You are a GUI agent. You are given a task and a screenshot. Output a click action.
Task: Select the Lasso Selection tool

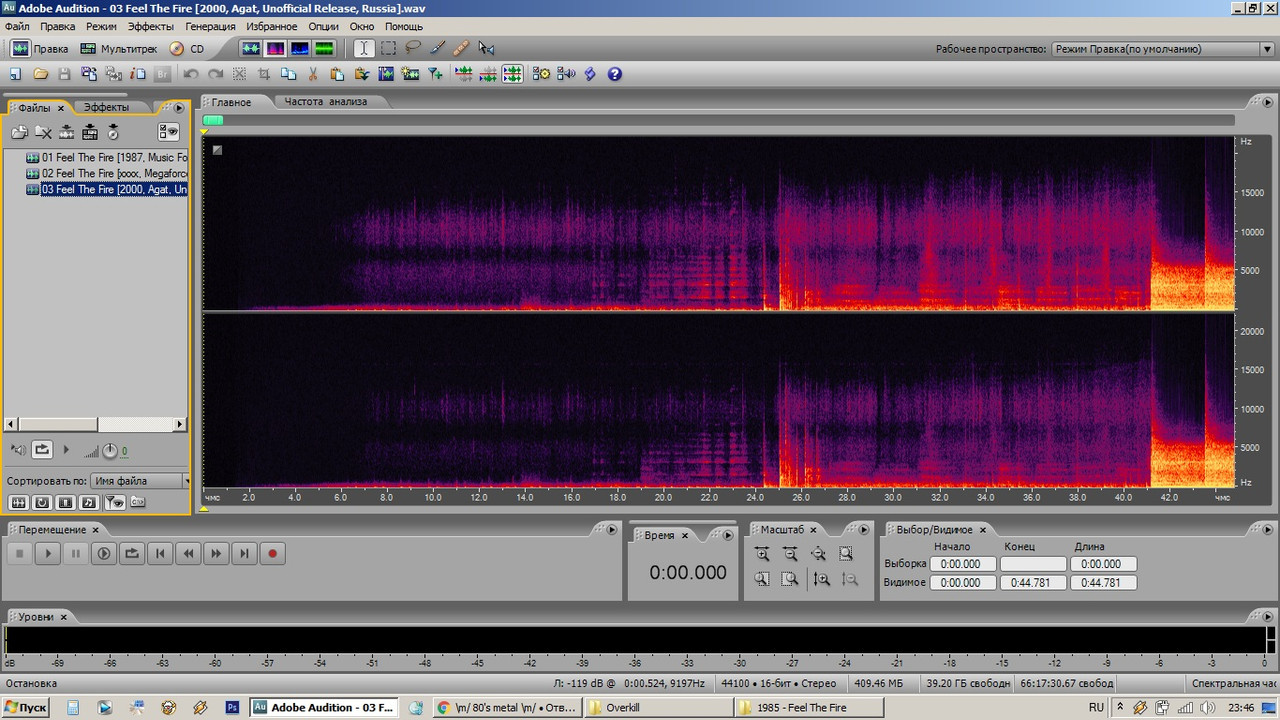[x=412, y=48]
